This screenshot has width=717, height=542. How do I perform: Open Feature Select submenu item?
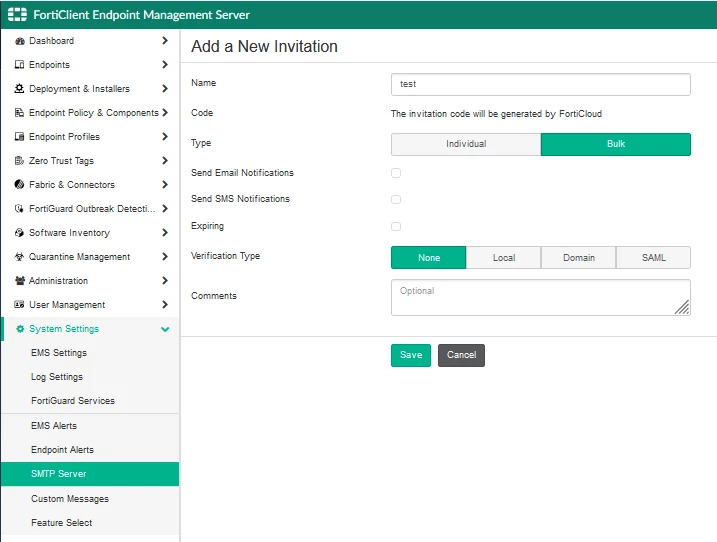tap(90, 523)
